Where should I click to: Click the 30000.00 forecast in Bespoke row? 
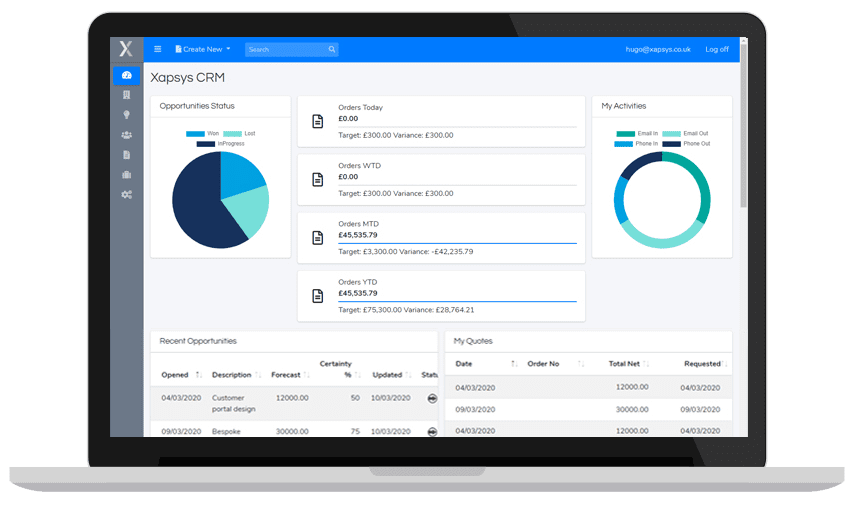click(292, 431)
